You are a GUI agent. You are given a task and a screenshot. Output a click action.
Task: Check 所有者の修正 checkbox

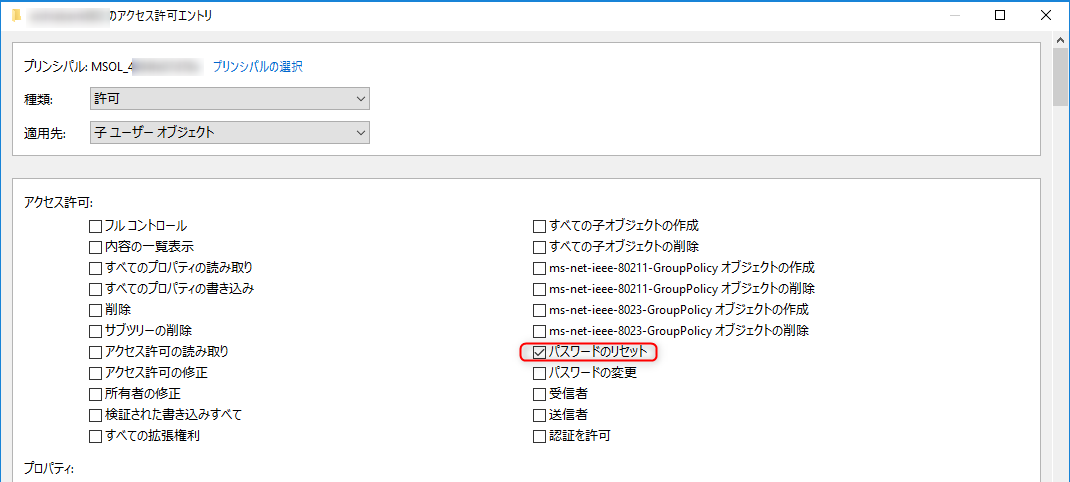click(x=95, y=394)
